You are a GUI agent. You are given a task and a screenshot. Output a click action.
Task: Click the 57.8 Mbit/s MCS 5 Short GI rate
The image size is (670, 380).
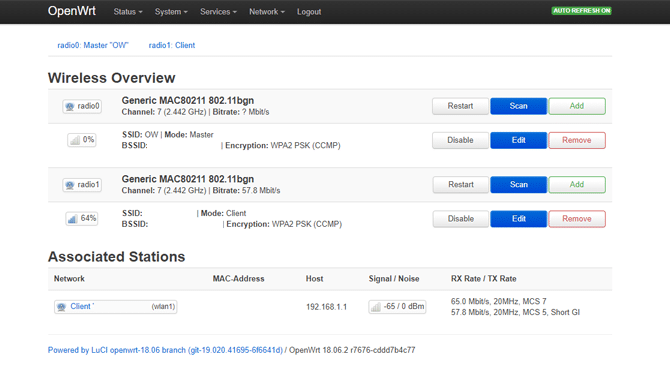pyautogui.click(x=515, y=312)
